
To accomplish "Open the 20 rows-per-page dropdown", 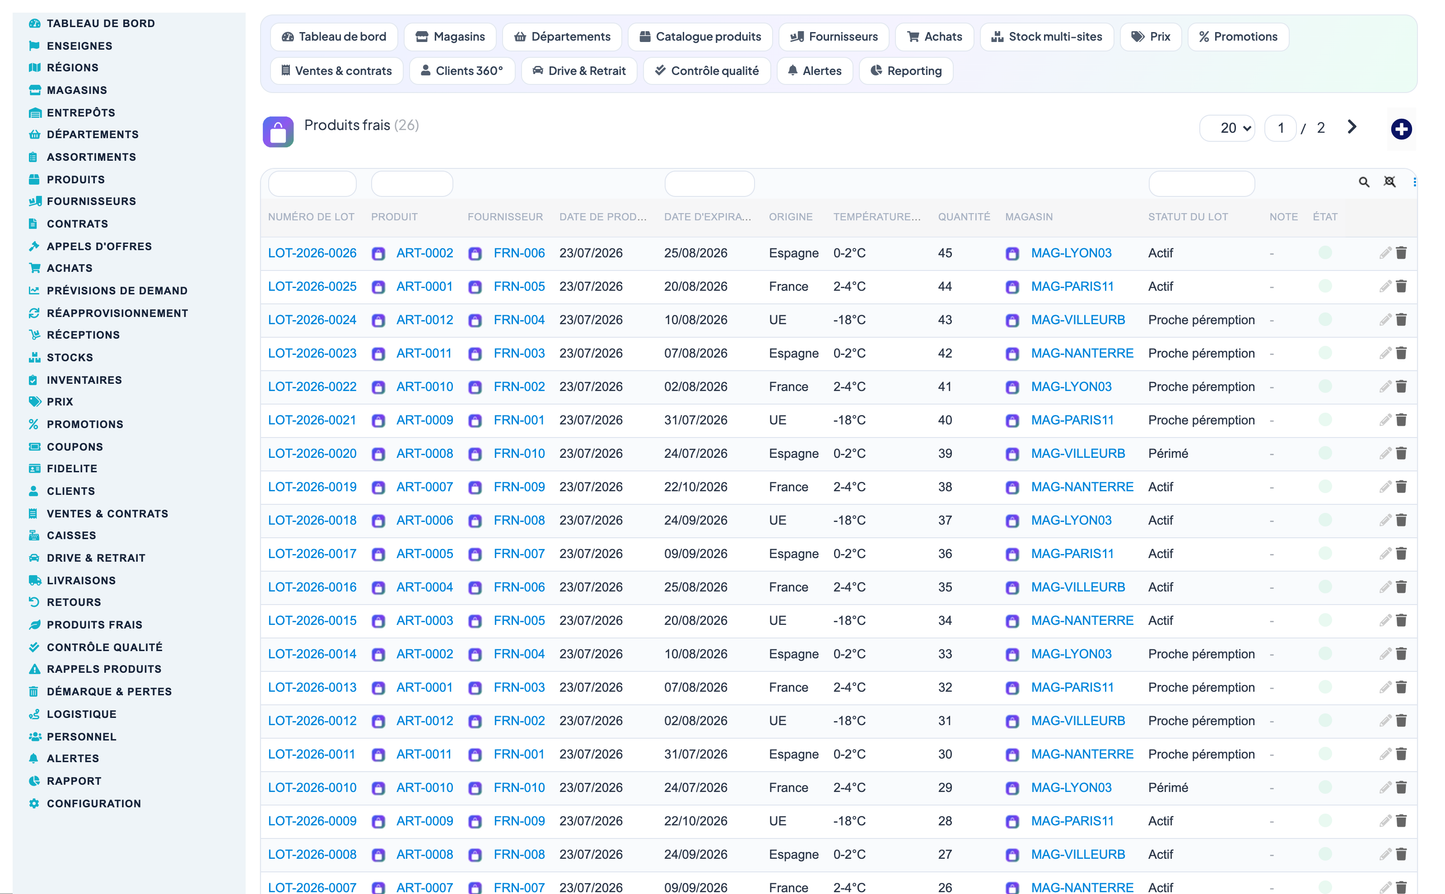I will tap(1228, 128).
